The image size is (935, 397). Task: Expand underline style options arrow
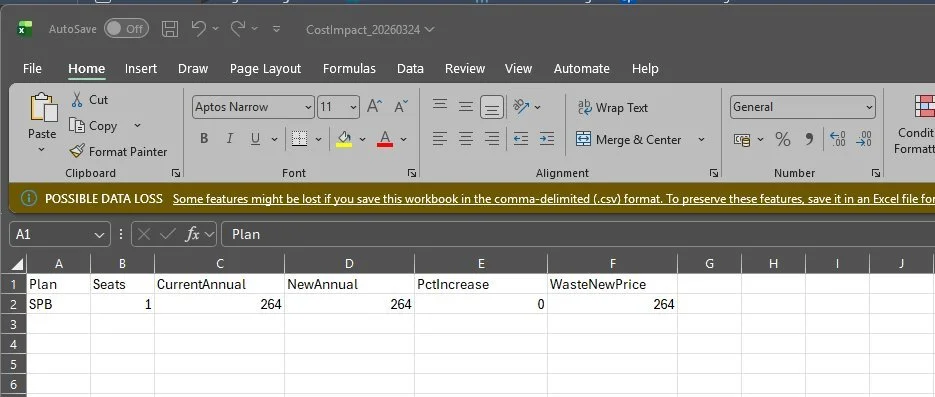[274, 139]
